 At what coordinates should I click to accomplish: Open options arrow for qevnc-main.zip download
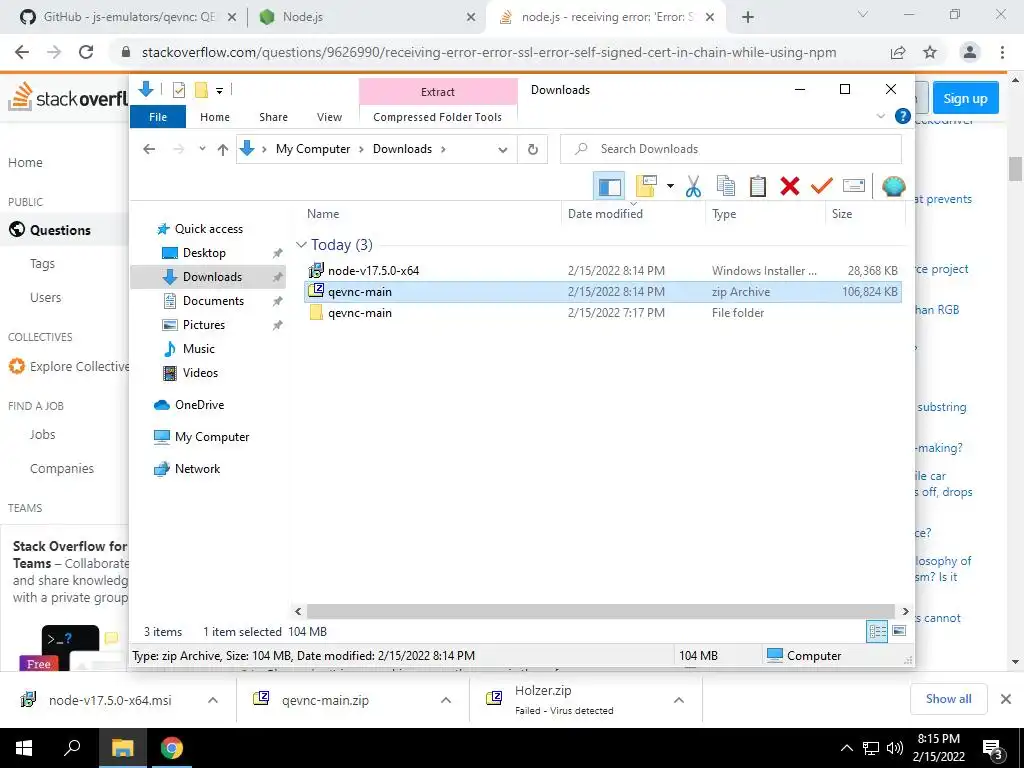coord(446,700)
